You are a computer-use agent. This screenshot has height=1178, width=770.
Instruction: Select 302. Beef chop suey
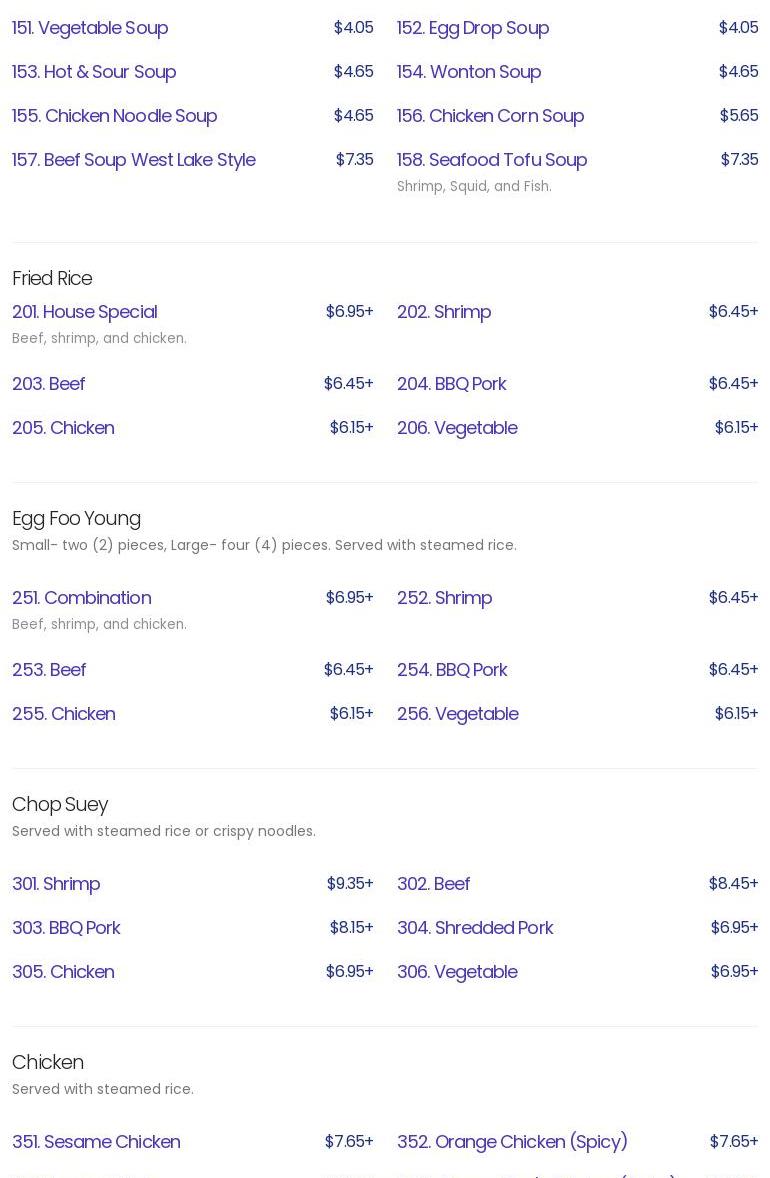tap(433, 884)
